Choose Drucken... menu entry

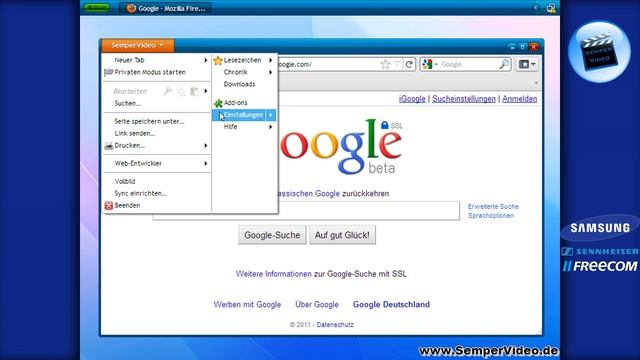tap(129, 145)
